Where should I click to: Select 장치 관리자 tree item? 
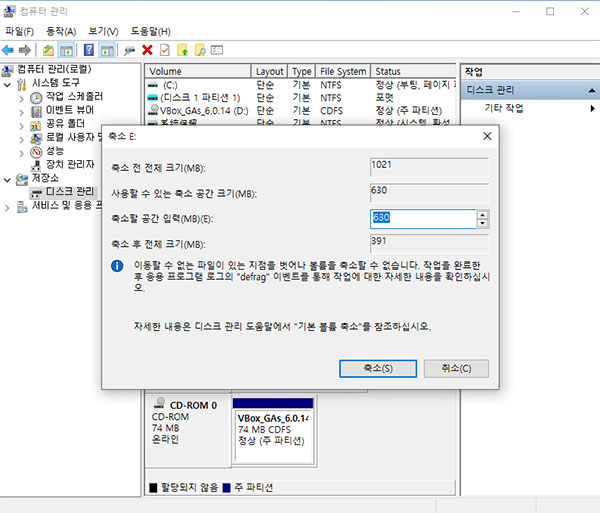[x=70, y=164]
